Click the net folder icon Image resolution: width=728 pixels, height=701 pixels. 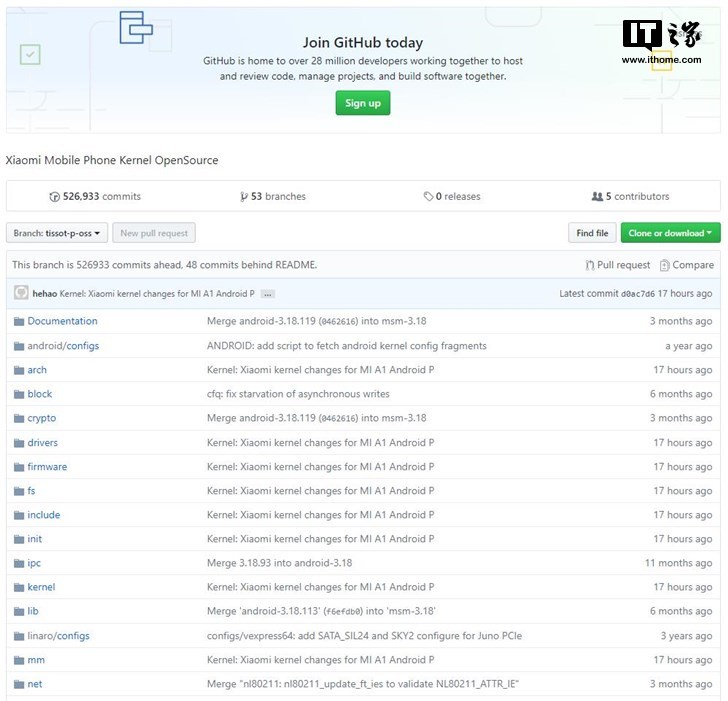click(19, 685)
